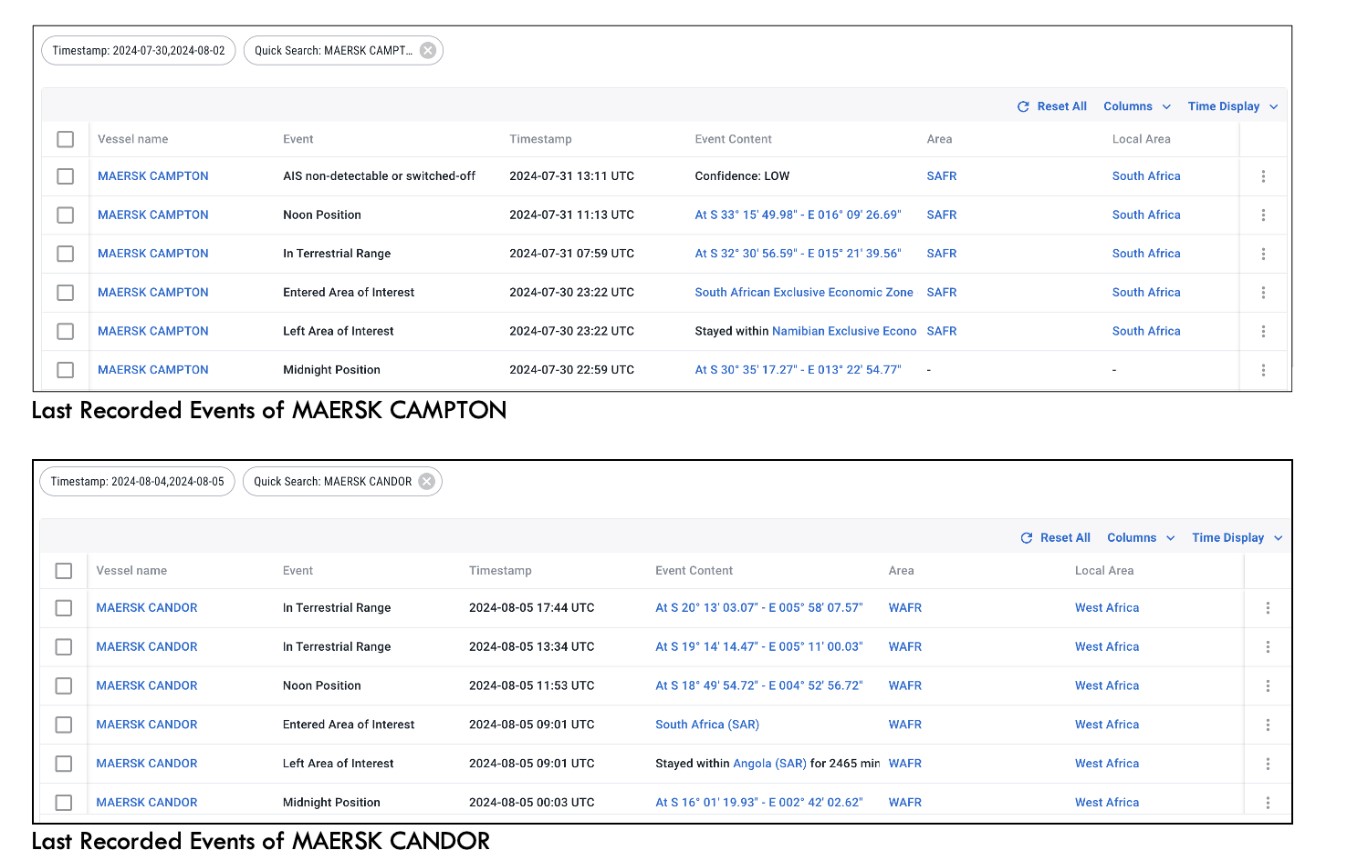Viewport: 1347px width, 860px height.
Task: Tick checkbox for CANDOR Entered Area of Interest
Action: pos(64,725)
